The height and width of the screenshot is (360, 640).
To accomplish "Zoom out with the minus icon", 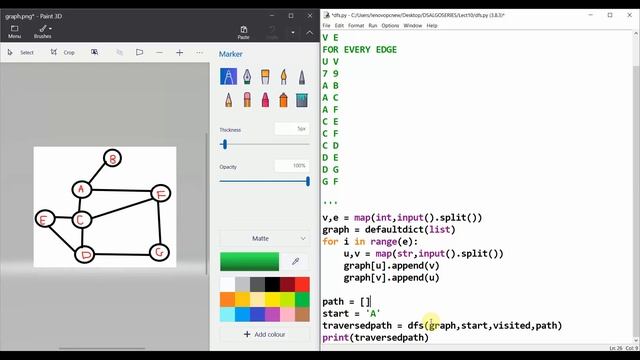I will pos(159,53).
